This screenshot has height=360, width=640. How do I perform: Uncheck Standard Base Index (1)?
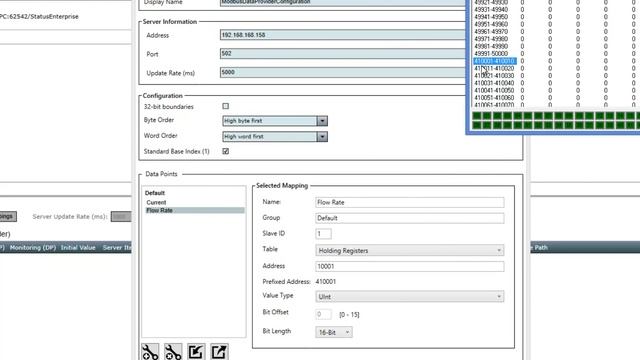225,151
